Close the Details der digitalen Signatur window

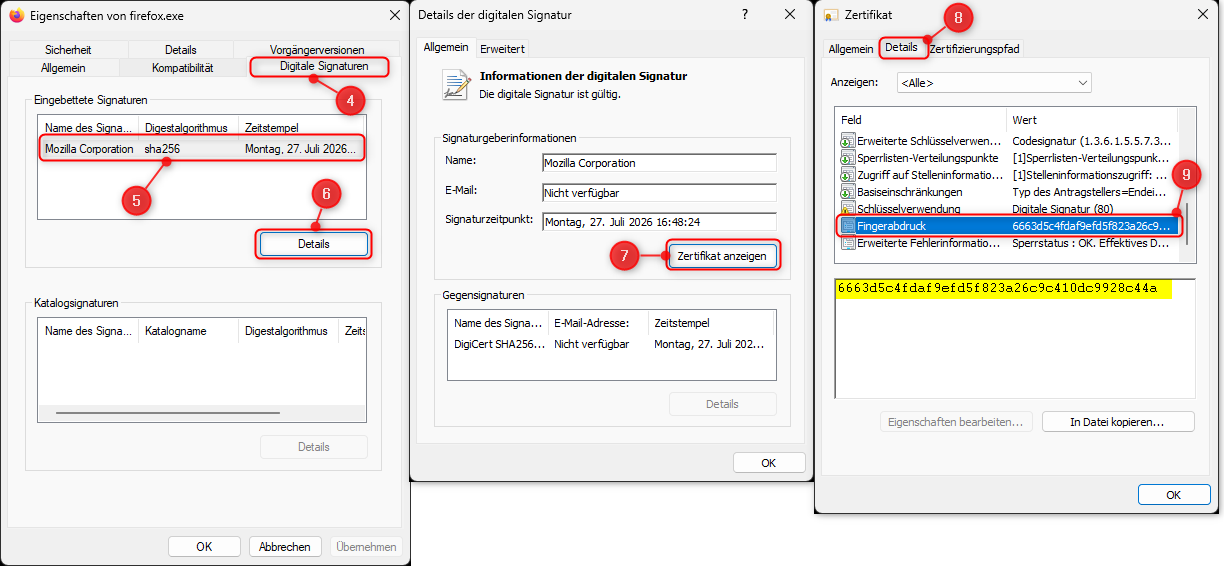pos(790,15)
